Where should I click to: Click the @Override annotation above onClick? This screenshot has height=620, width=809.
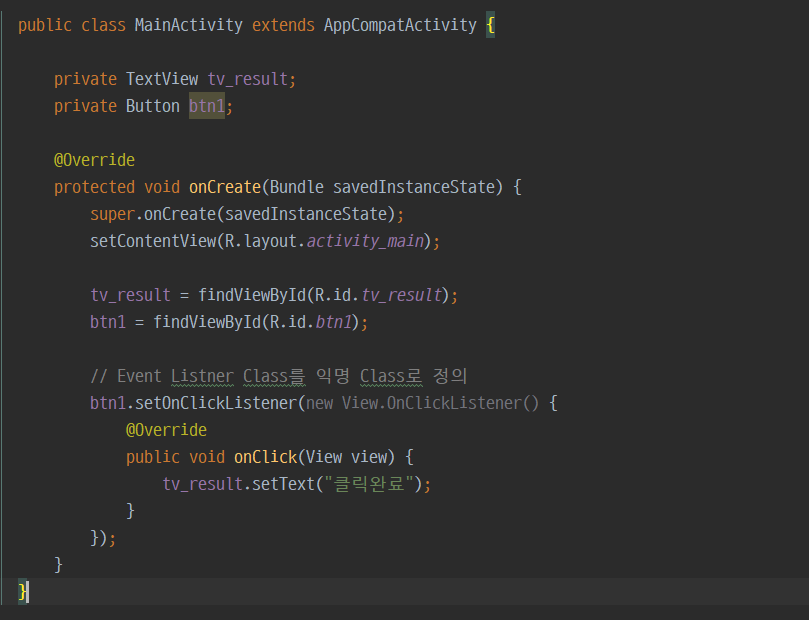pos(166,430)
